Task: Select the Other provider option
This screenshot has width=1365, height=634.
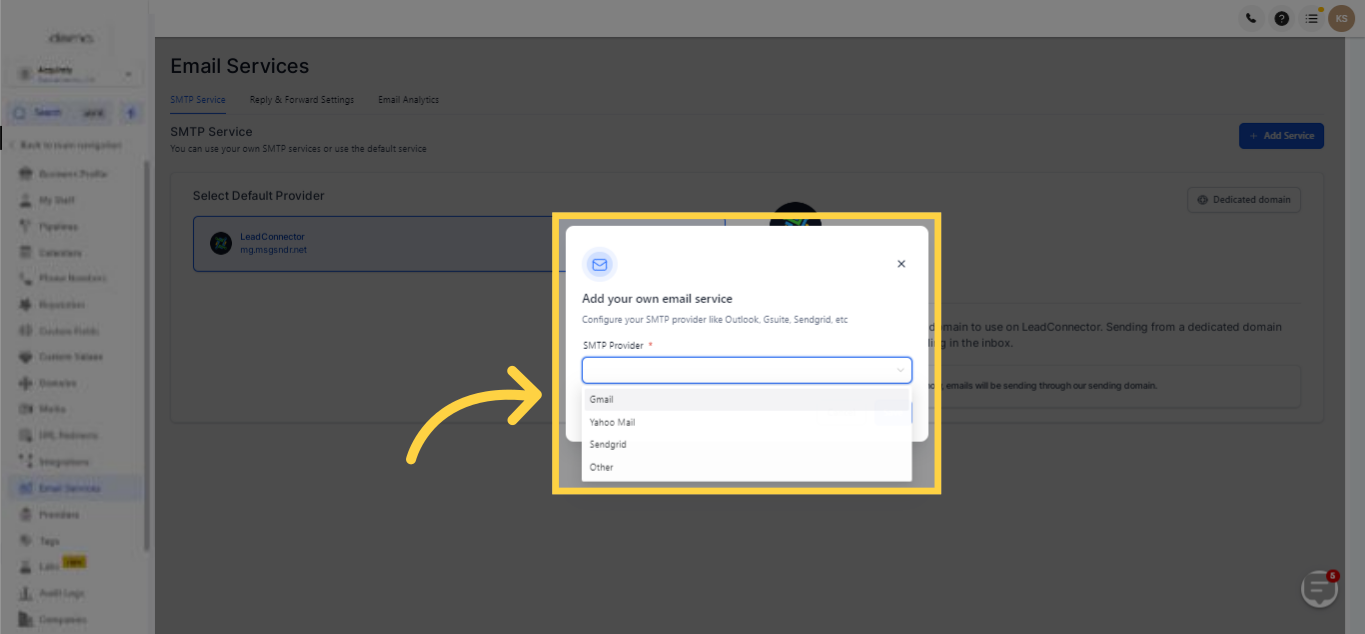Action: [746, 467]
